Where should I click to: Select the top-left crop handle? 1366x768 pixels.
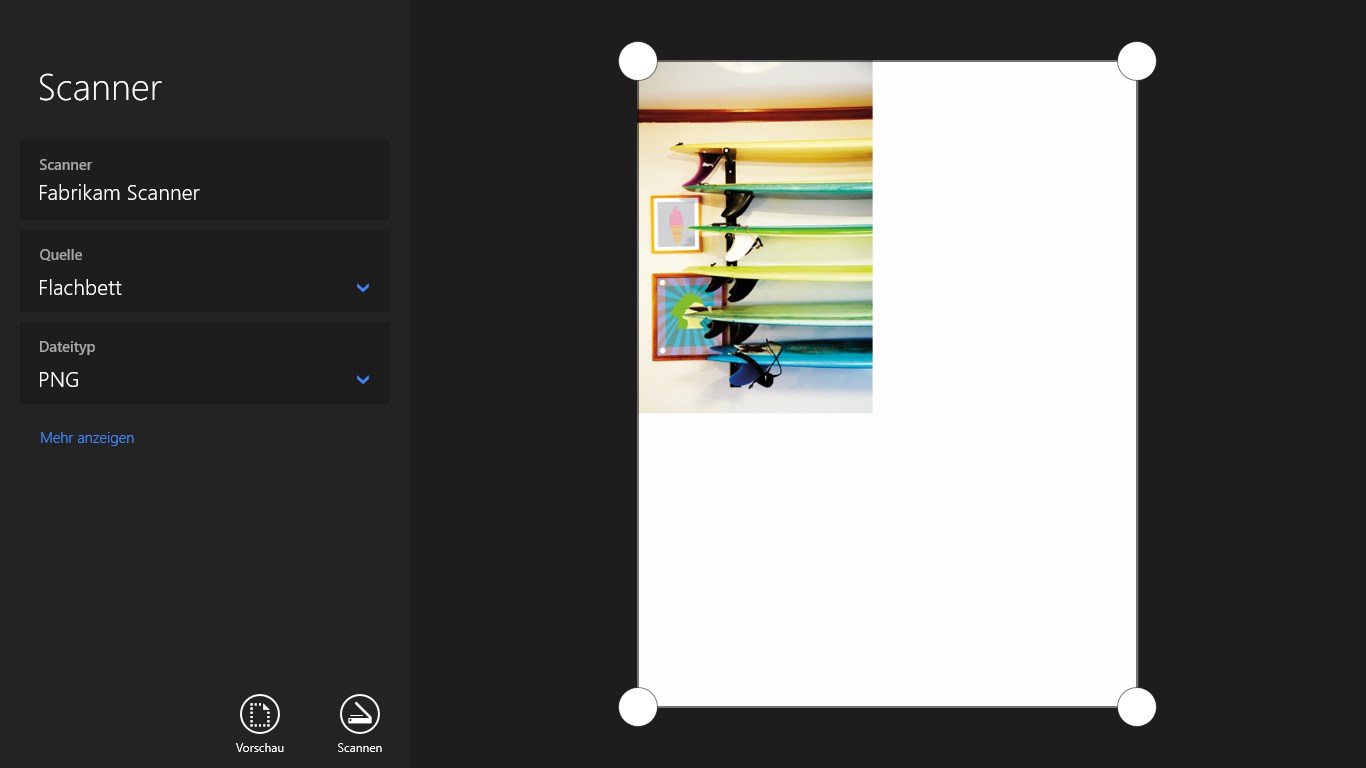[x=638, y=61]
